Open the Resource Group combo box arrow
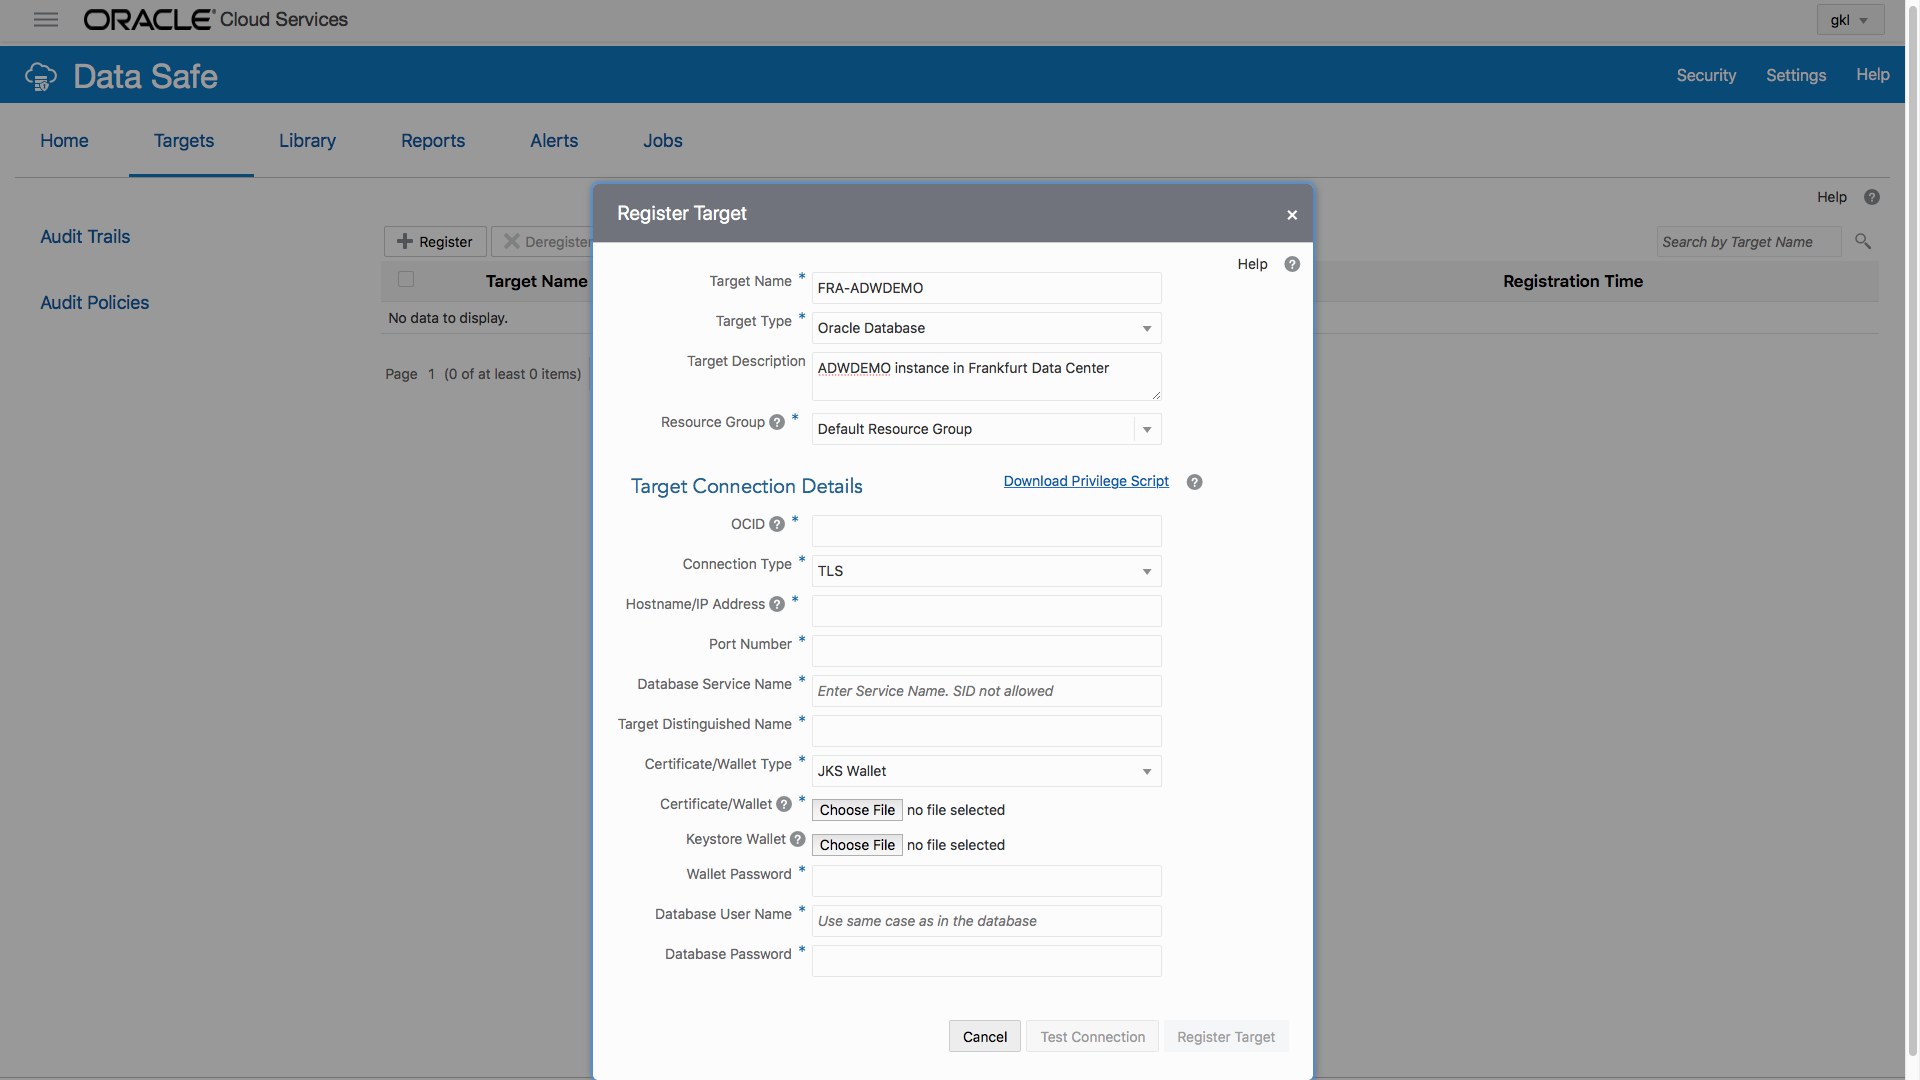The width and height of the screenshot is (1920, 1080). [1147, 429]
